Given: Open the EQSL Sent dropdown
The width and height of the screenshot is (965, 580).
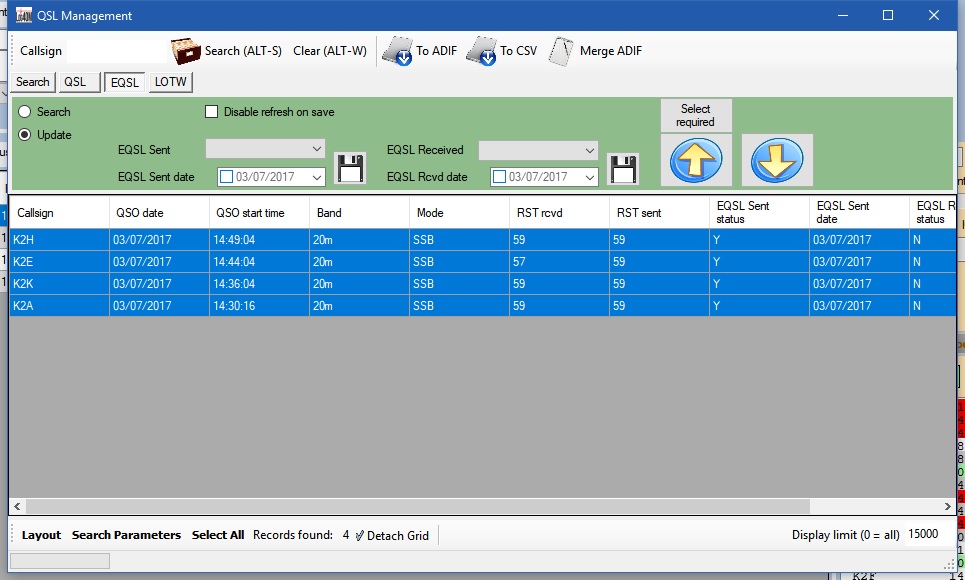Looking at the screenshot, I should 265,149.
